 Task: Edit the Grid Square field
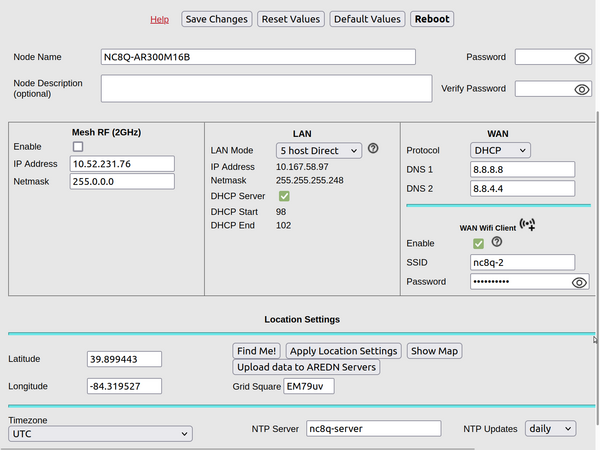[309, 386]
